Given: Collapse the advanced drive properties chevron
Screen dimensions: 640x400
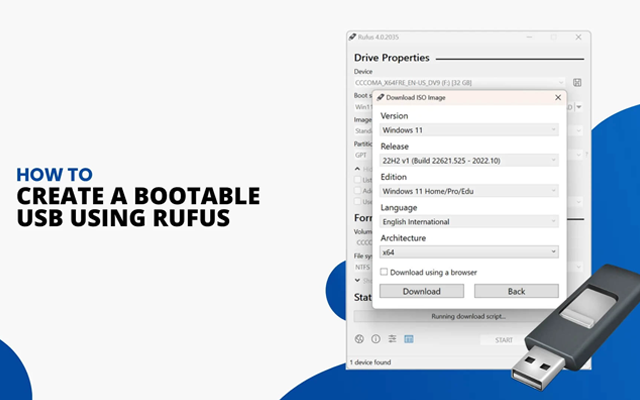Looking at the screenshot, I should tap(357, 168).
